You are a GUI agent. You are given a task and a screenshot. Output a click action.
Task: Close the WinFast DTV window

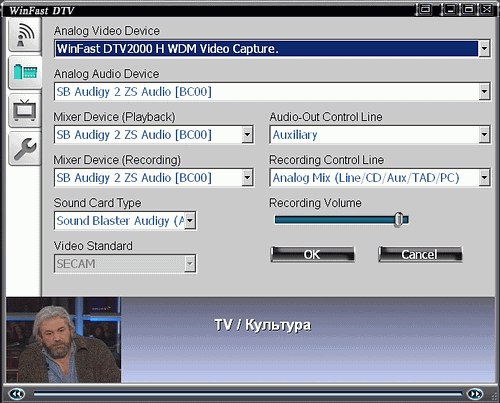486,9
